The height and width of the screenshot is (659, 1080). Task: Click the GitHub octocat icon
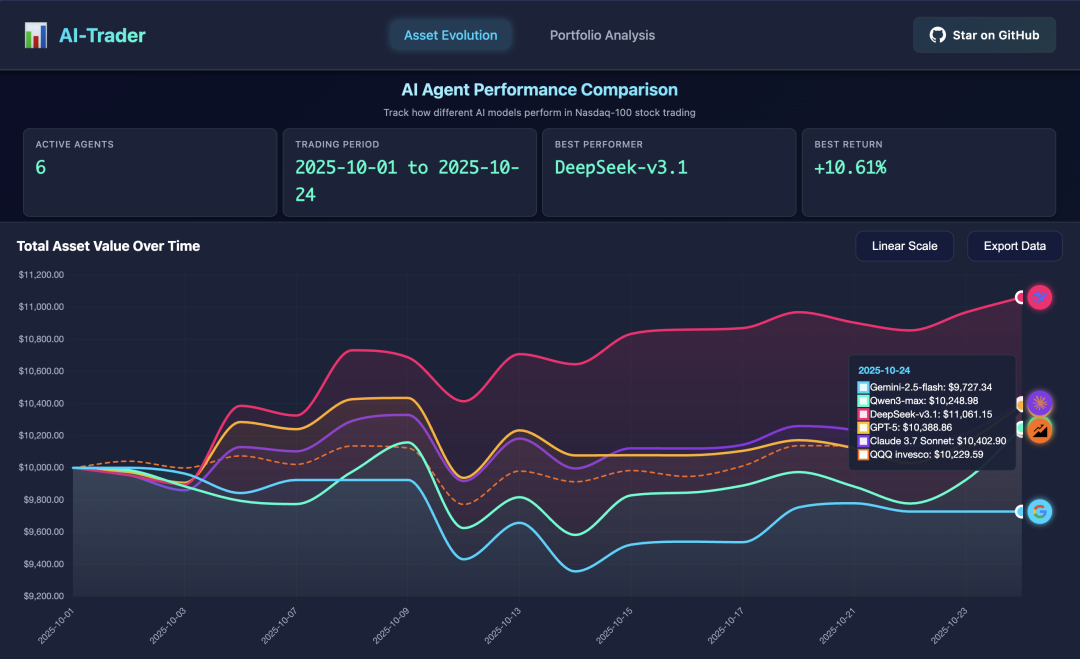(936, 34)
